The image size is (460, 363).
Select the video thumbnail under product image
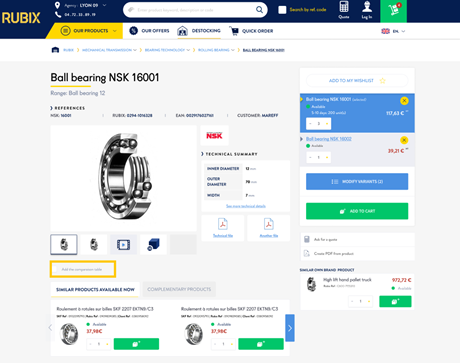coord(123,245)
